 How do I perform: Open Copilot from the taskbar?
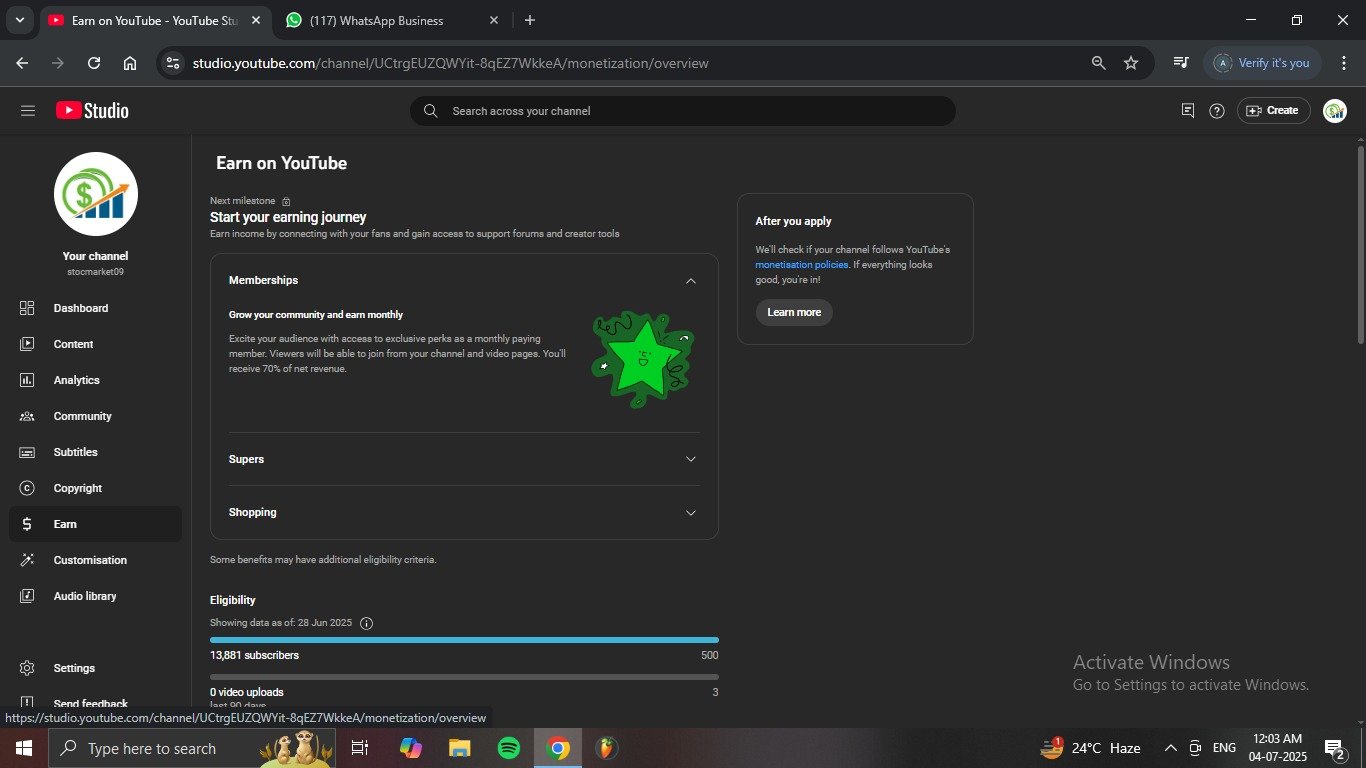click(x=410, y=748)
